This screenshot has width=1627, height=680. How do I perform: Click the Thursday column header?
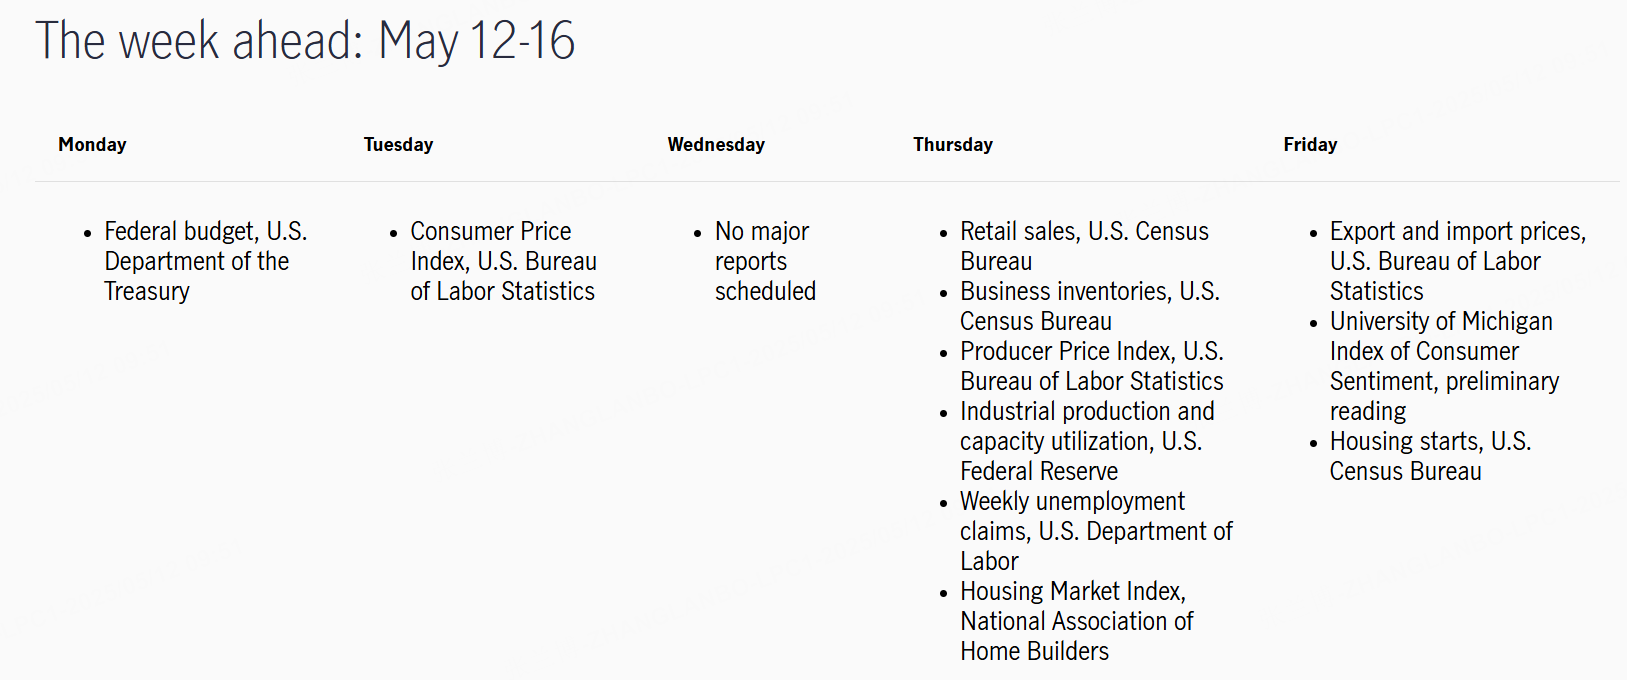pyautogui.click(x=953, y=145)
